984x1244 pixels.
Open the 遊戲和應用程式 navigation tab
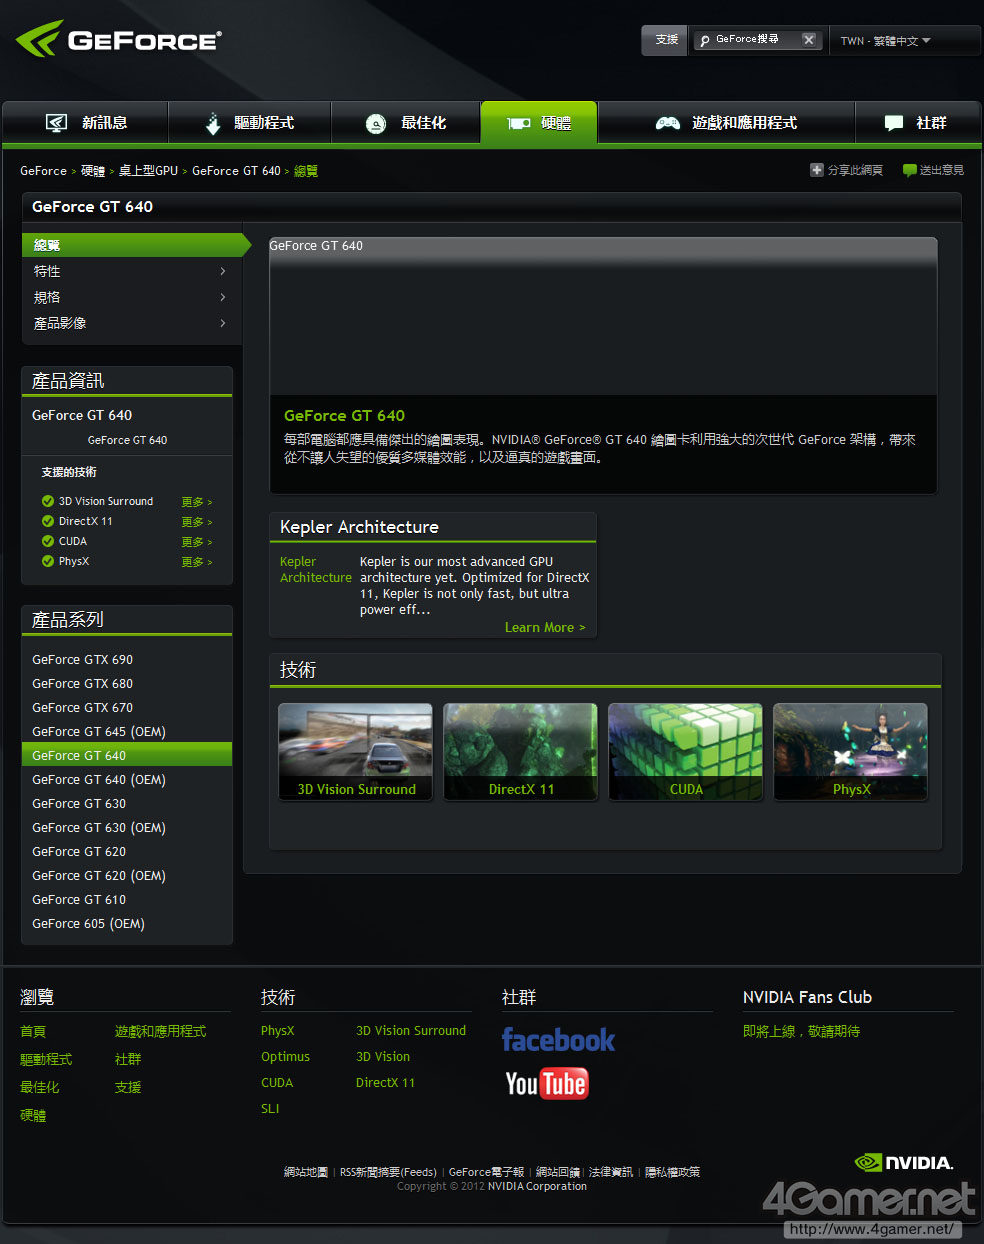coord(726,123)
